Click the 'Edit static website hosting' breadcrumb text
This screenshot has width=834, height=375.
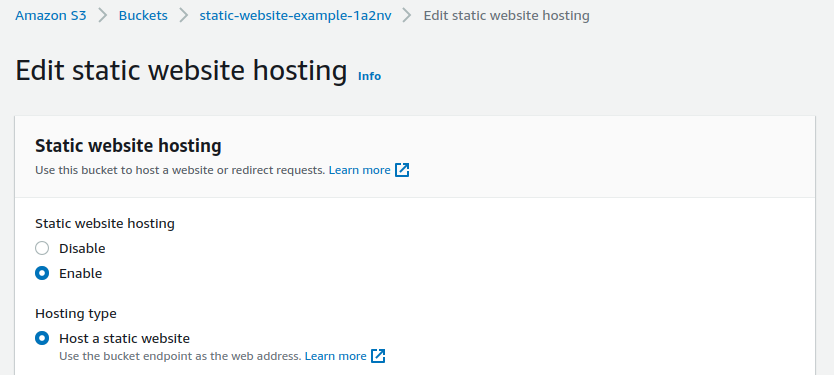(506, 15)
